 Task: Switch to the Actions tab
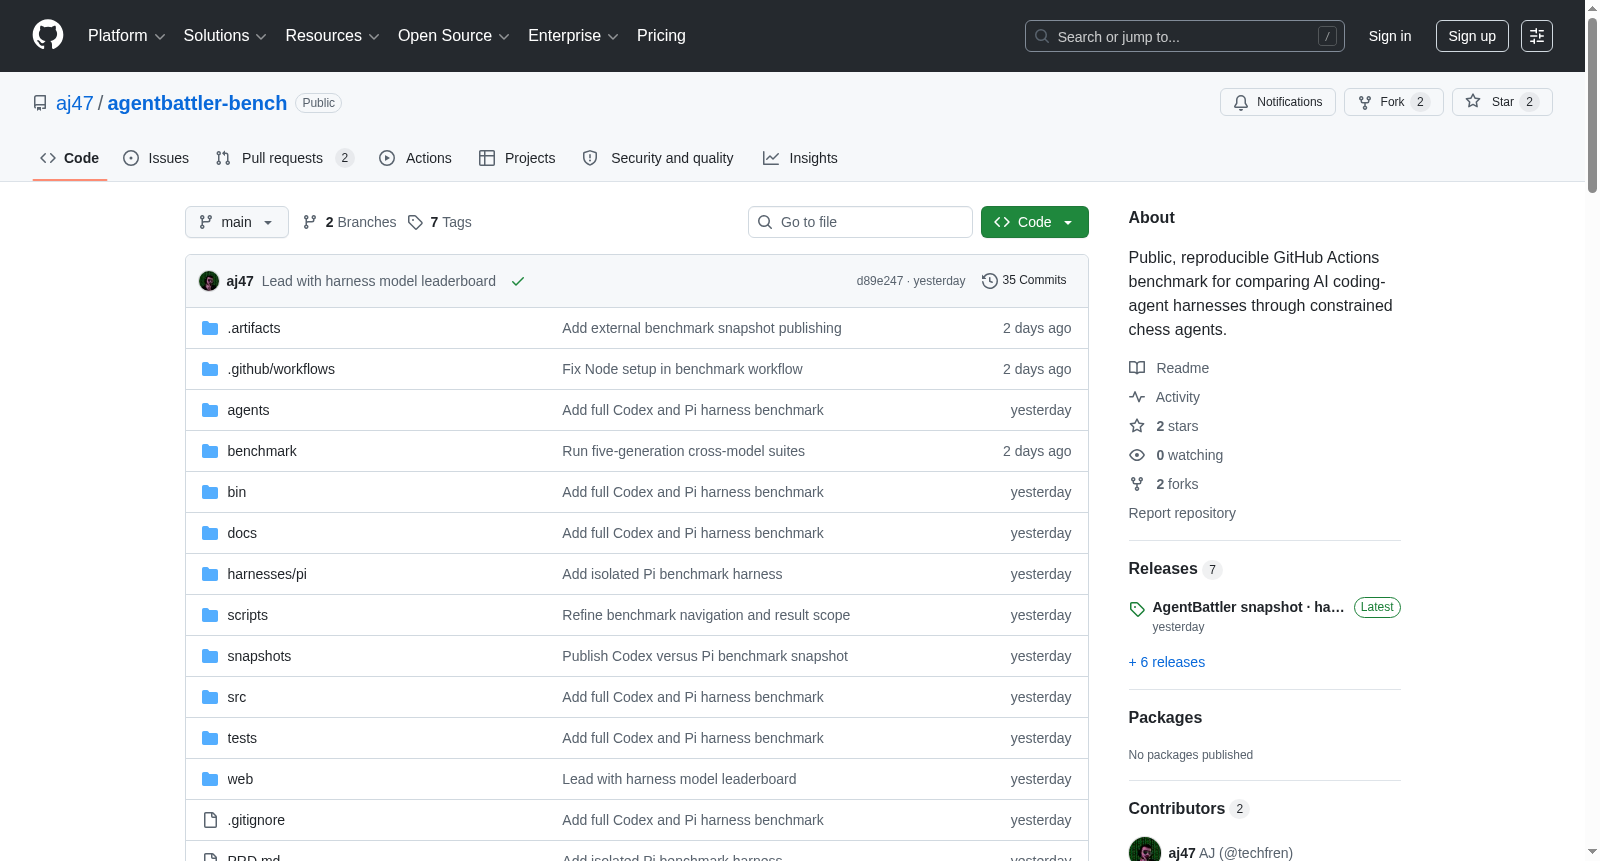(415, 158)
